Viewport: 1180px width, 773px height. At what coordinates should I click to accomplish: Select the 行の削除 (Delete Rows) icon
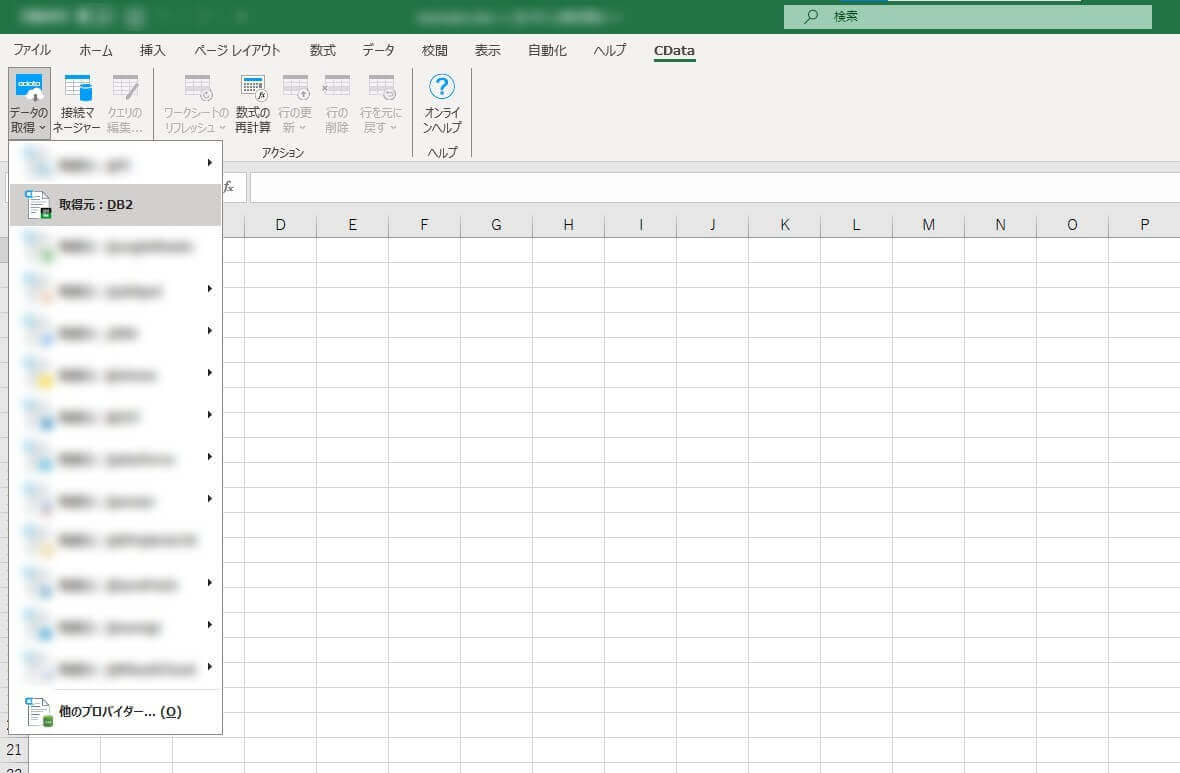click(337, 100)
